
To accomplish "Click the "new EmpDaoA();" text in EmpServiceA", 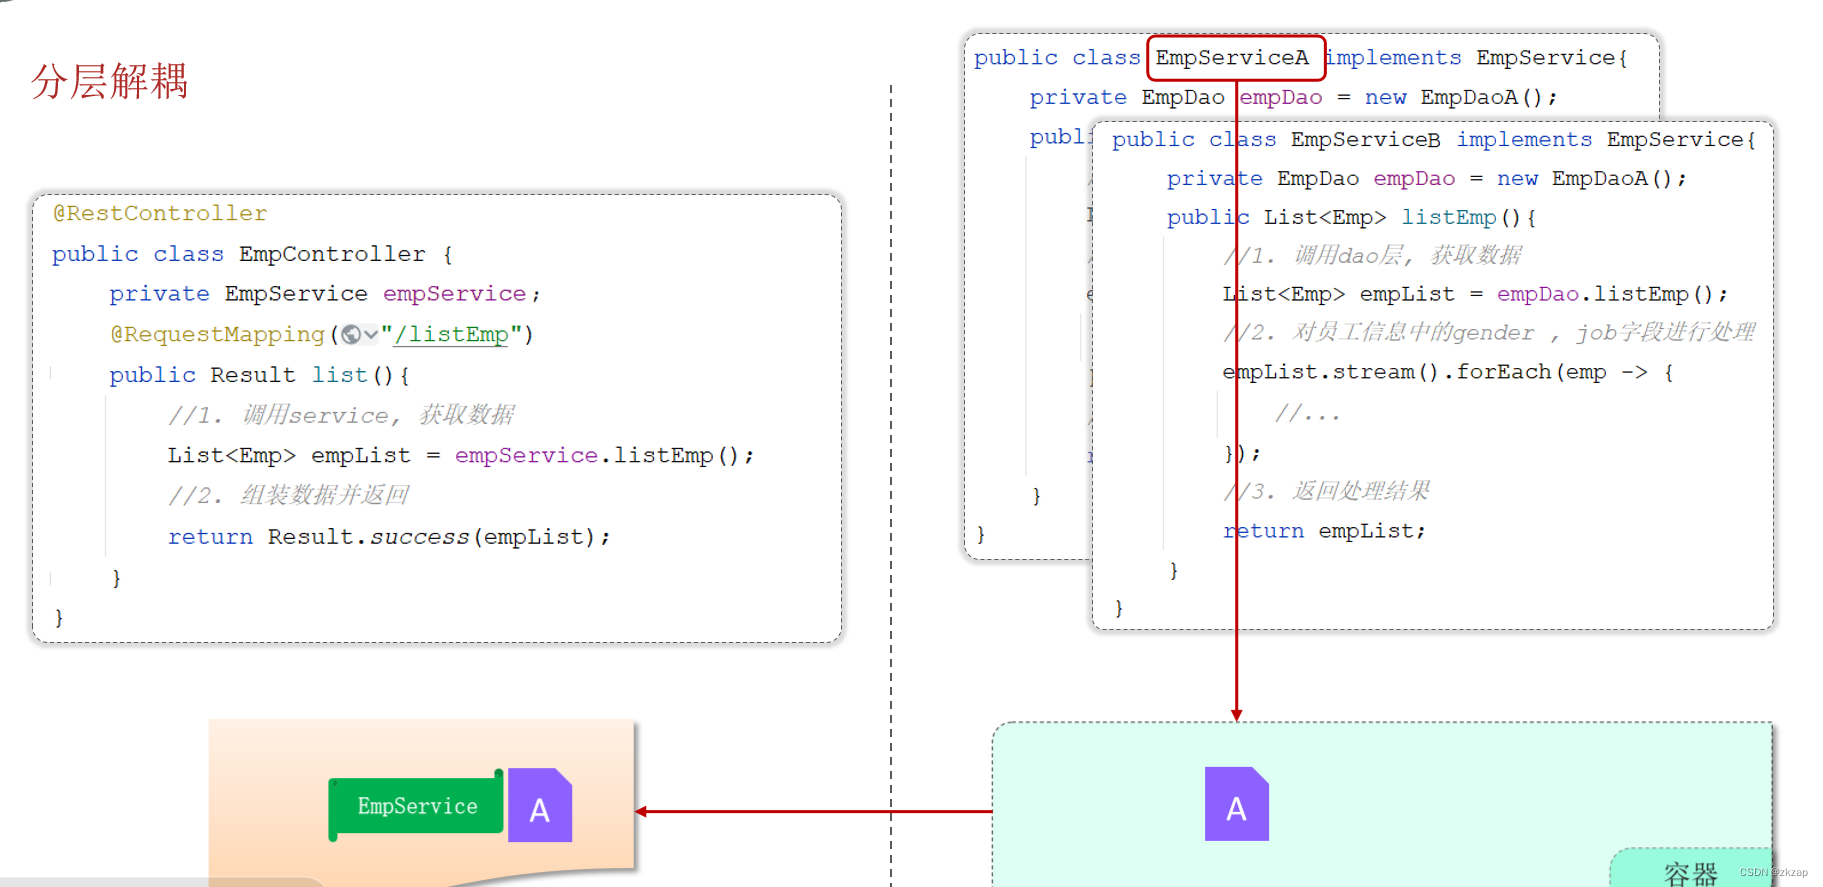I will pos(1461,98).
